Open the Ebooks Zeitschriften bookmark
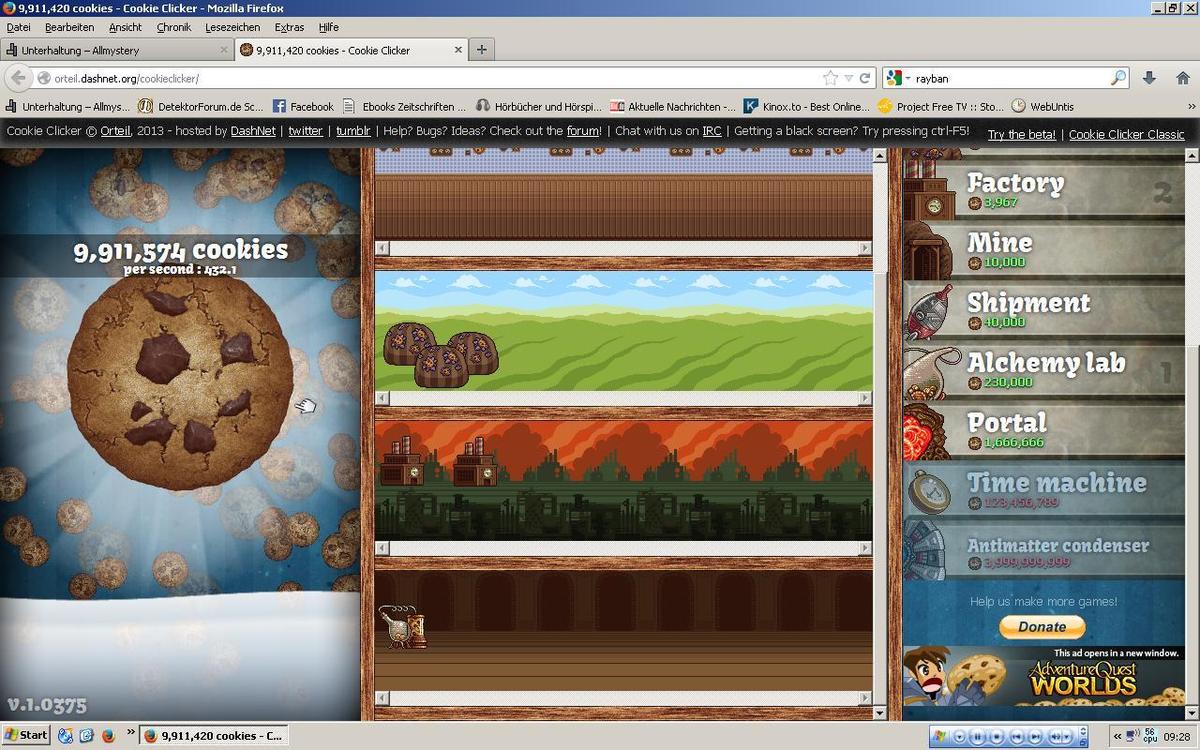 (404, 106)
